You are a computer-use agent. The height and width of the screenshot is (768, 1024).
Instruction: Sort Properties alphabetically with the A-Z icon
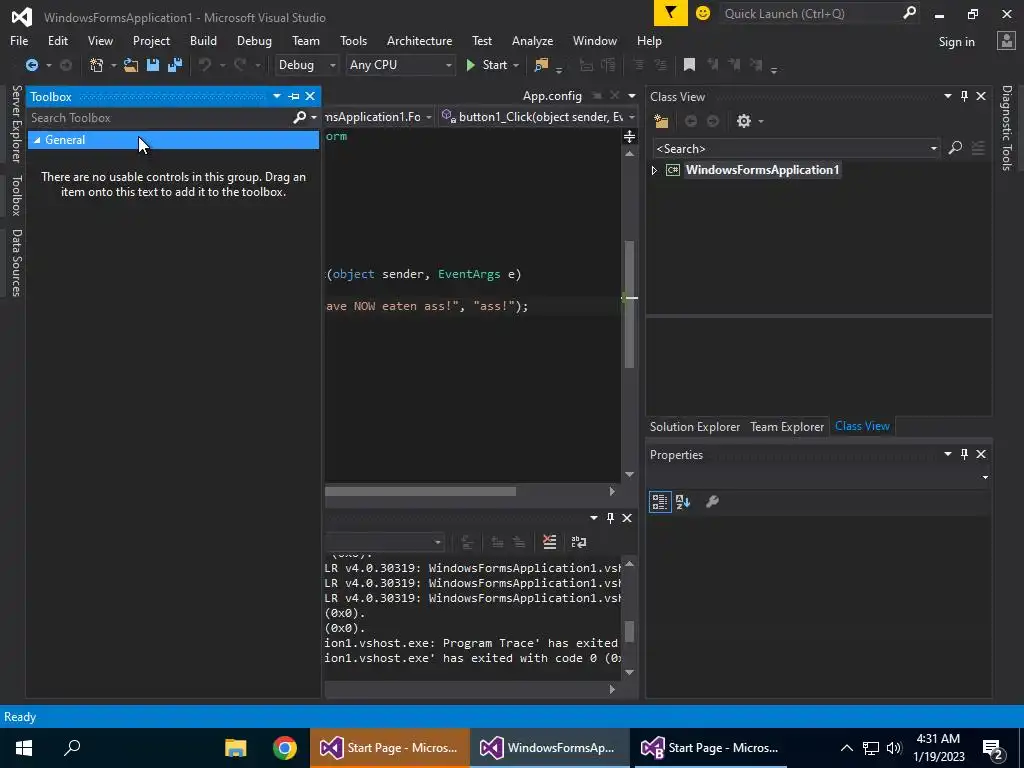683,502
